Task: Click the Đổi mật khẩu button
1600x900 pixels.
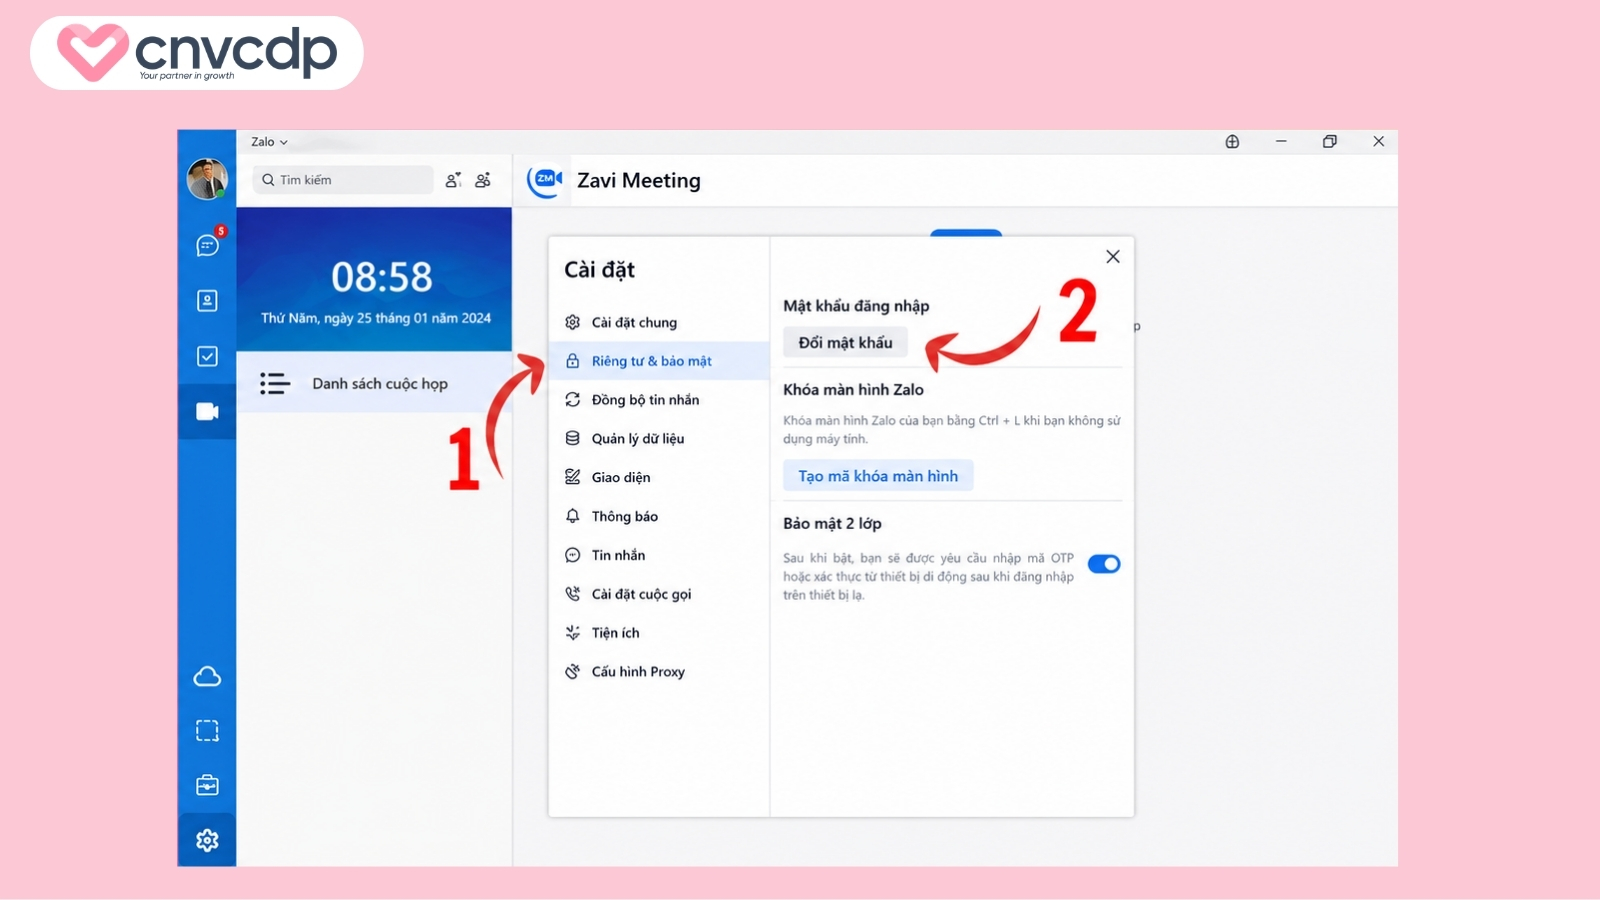Action: 845,343
